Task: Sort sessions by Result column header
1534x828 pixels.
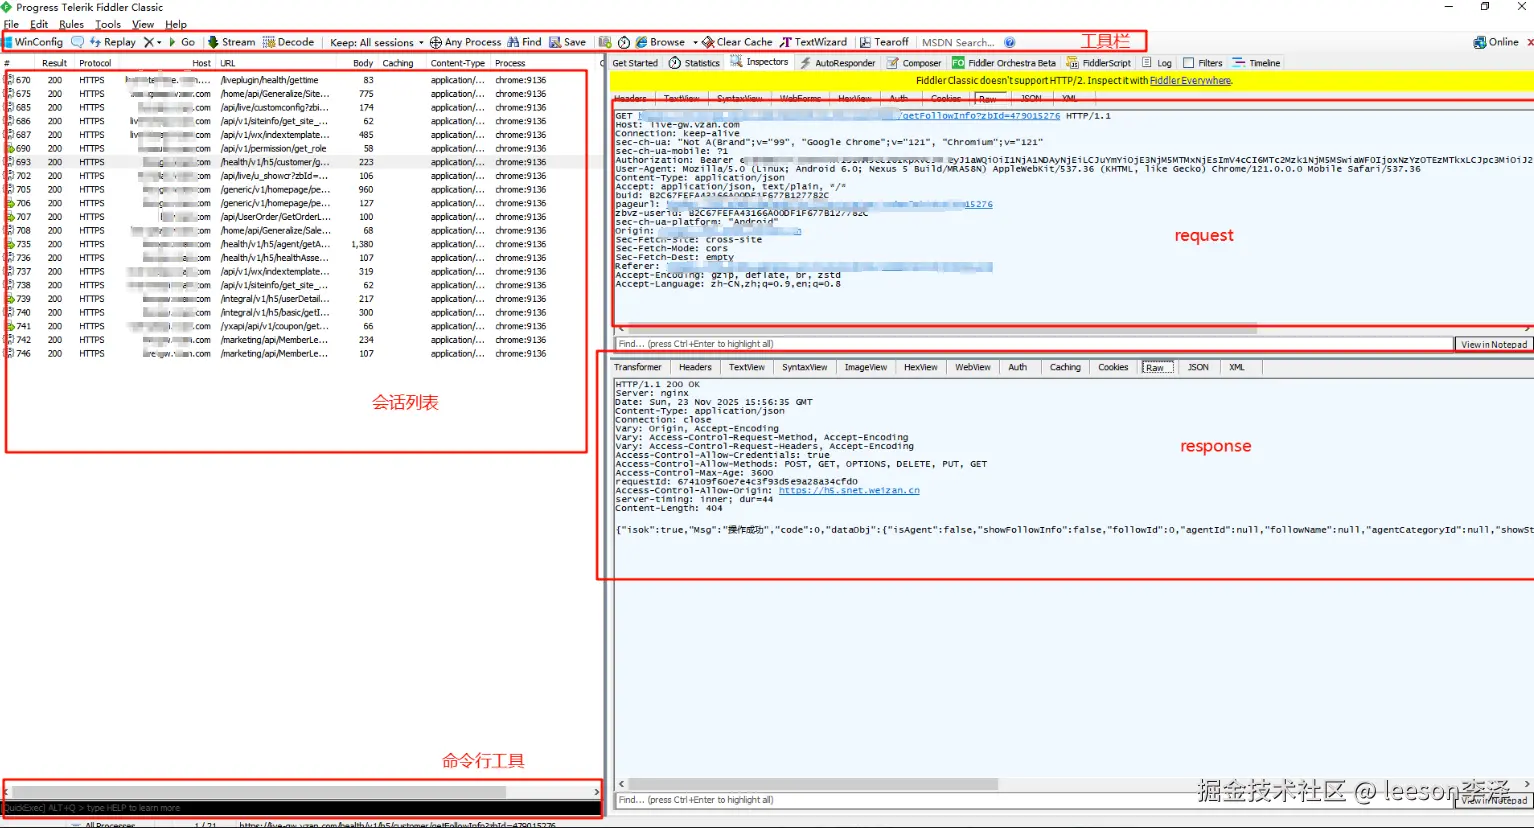Action: tap(55, 63)
